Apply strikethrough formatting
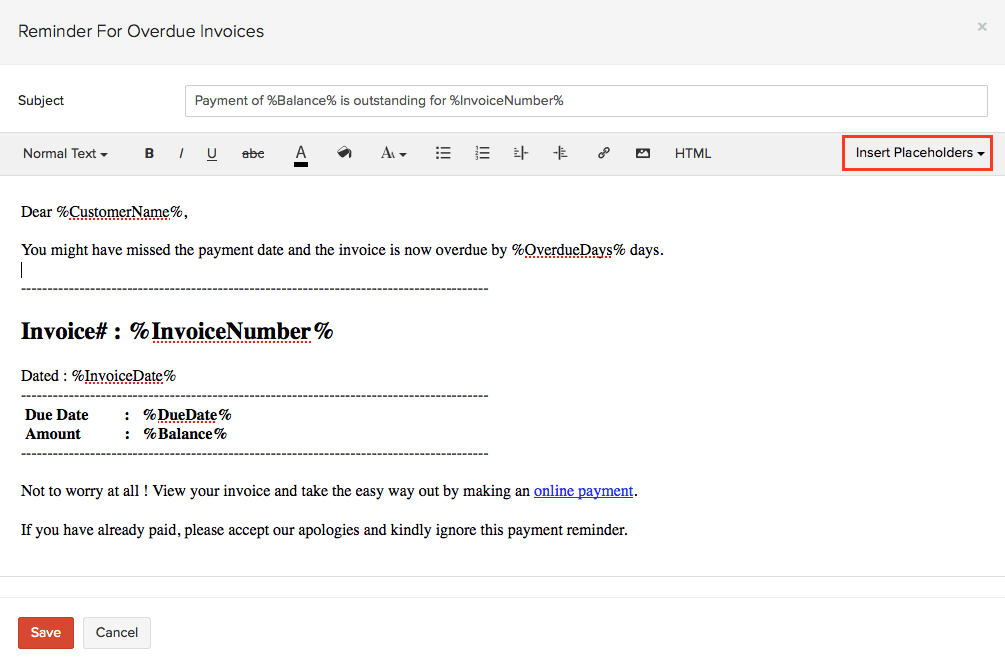Image resolution: width=1005 pixels, height=665 pixels. pos(253,153)
